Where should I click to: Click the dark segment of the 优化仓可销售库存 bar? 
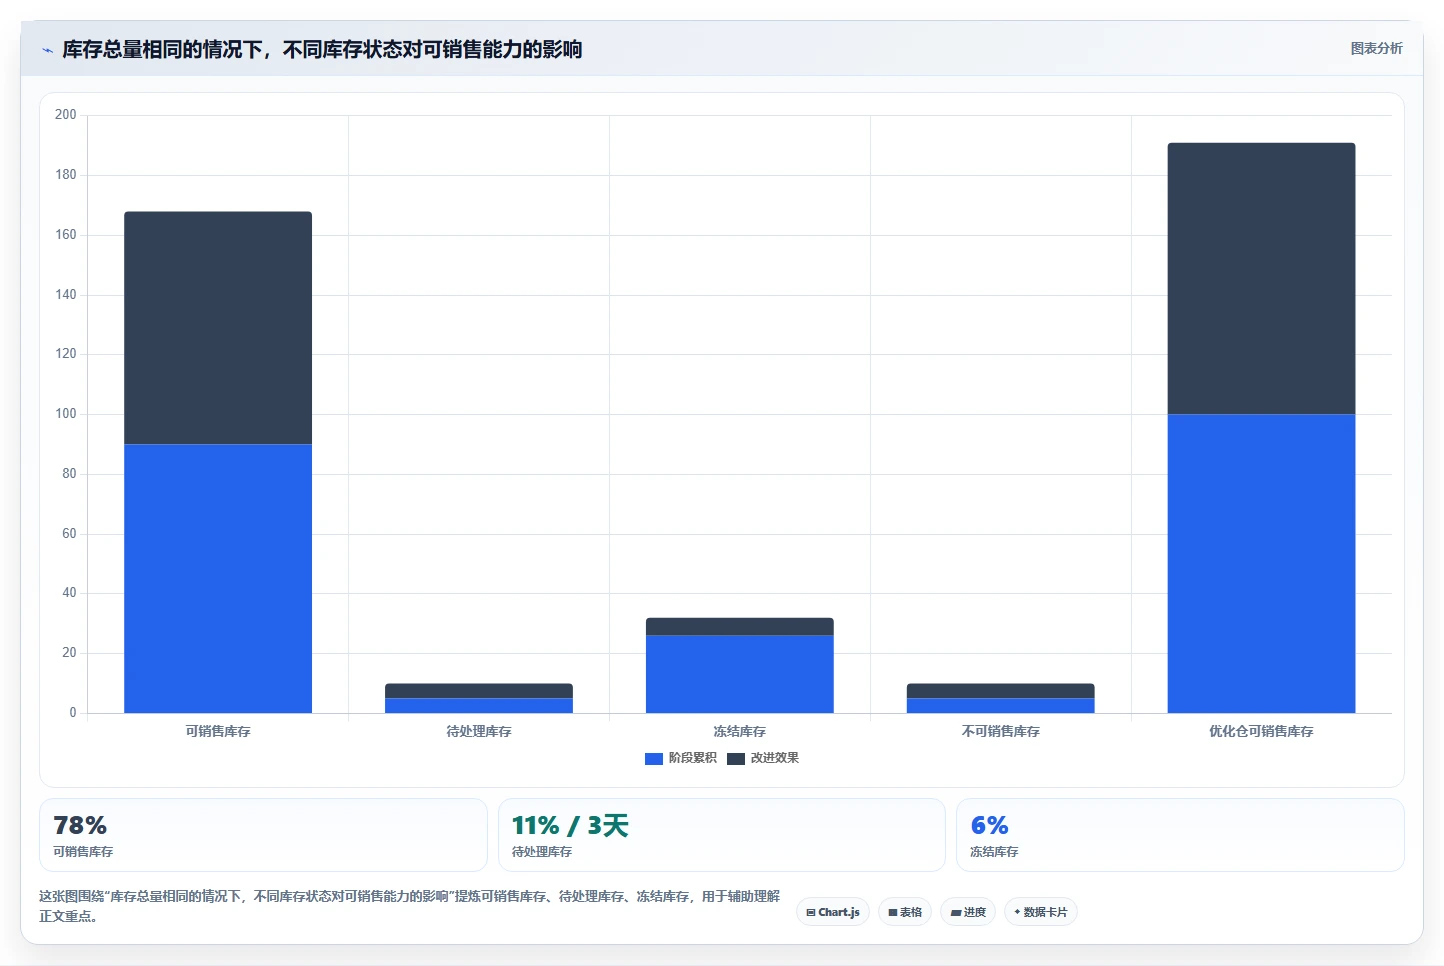click(x=1261, y=279)
